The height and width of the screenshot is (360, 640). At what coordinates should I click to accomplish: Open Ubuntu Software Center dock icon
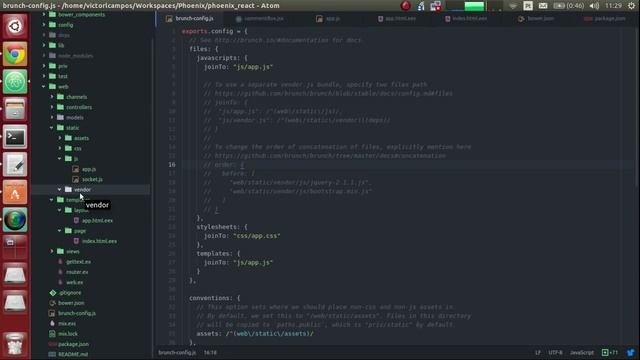(x=15, y=192)
